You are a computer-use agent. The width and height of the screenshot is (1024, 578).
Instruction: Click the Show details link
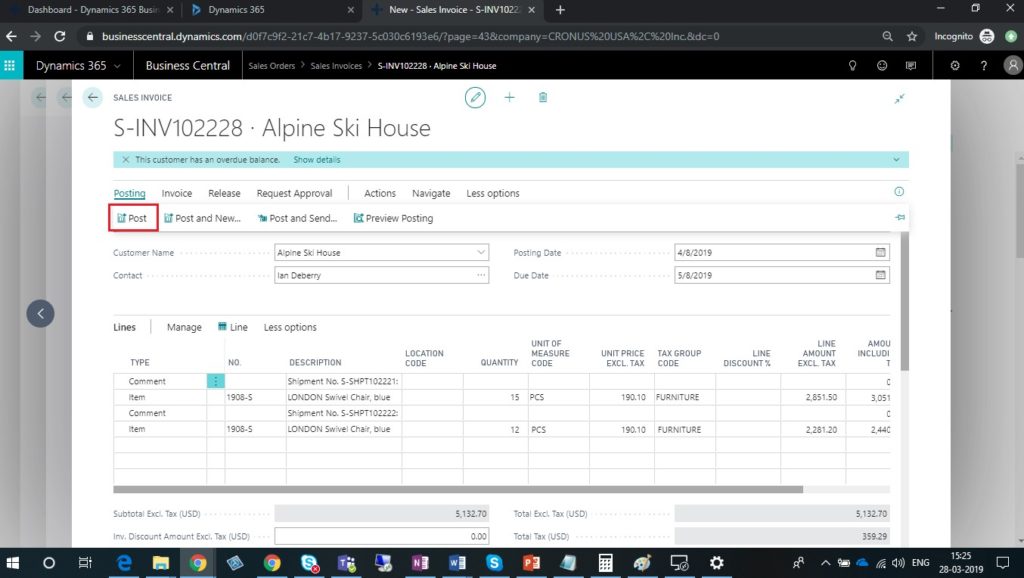click(316, 160)
